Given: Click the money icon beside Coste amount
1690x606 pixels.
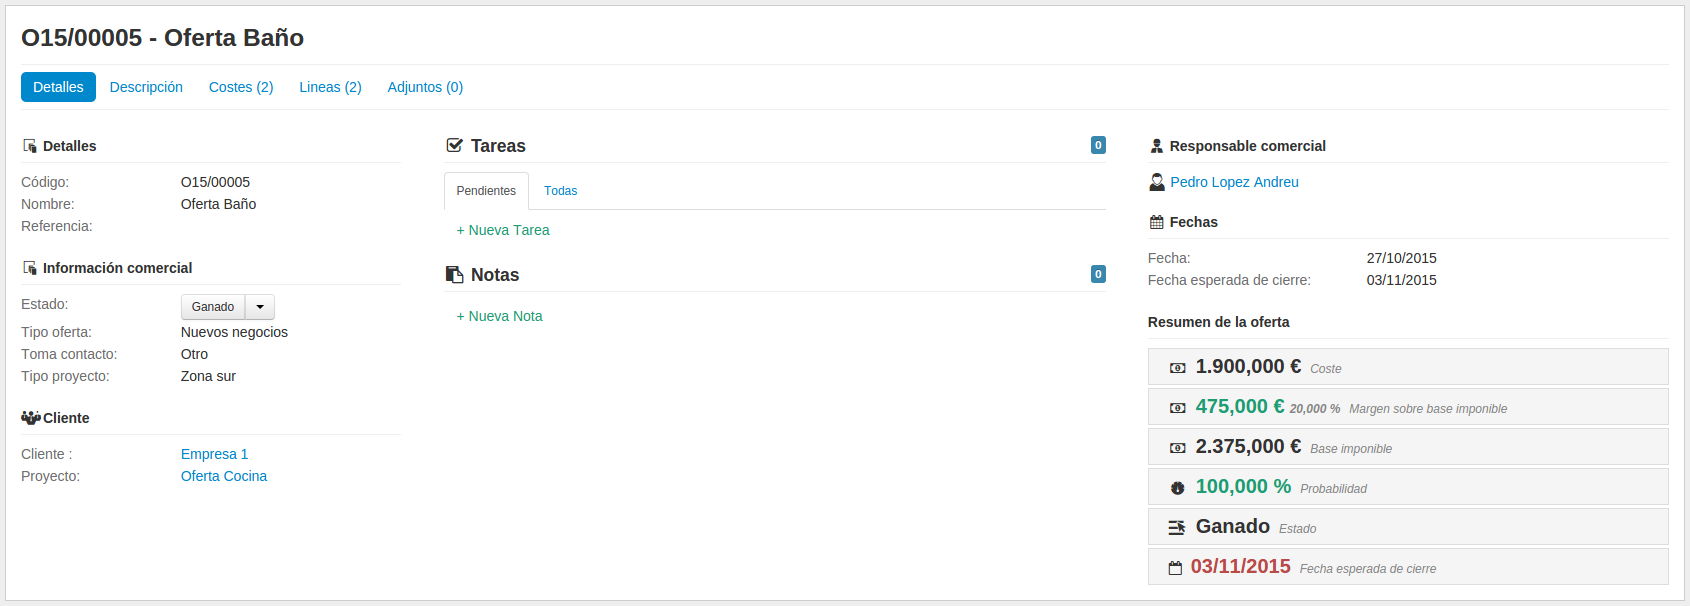Looking at the screenshot, I should pyautogui.click(x=1178, y=368).
